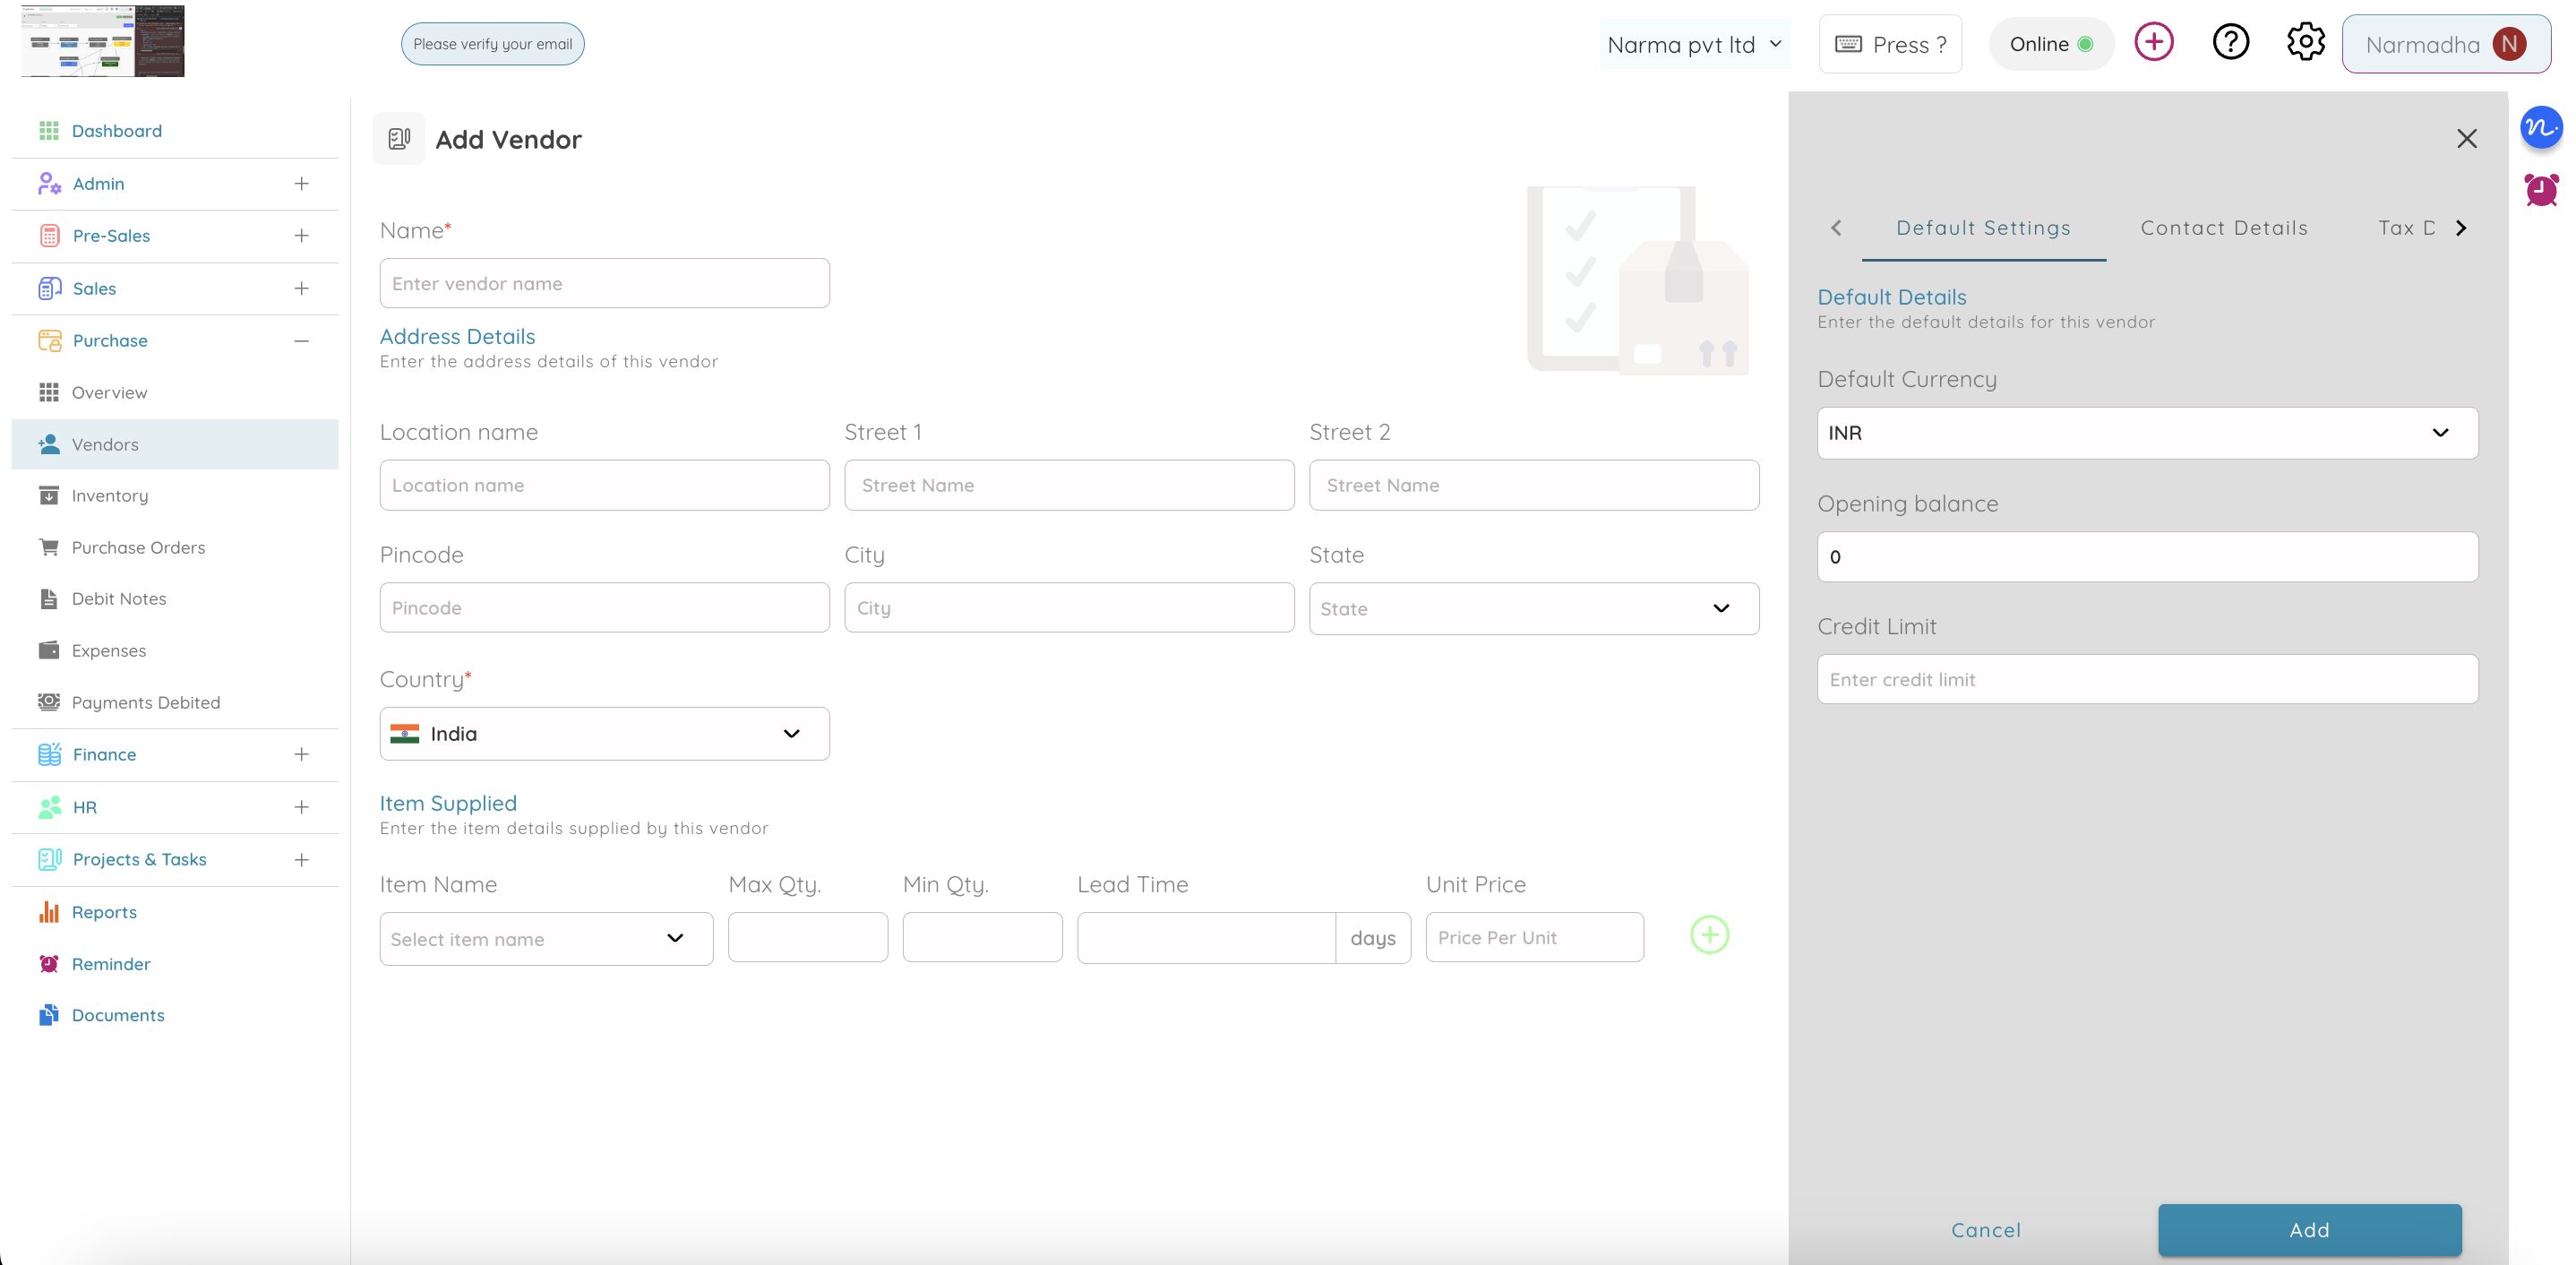Image resolution: width=2576 pixels, height=1265 pixels.
Task: Open the Country dropdown showing India
Action: [604, 733]
